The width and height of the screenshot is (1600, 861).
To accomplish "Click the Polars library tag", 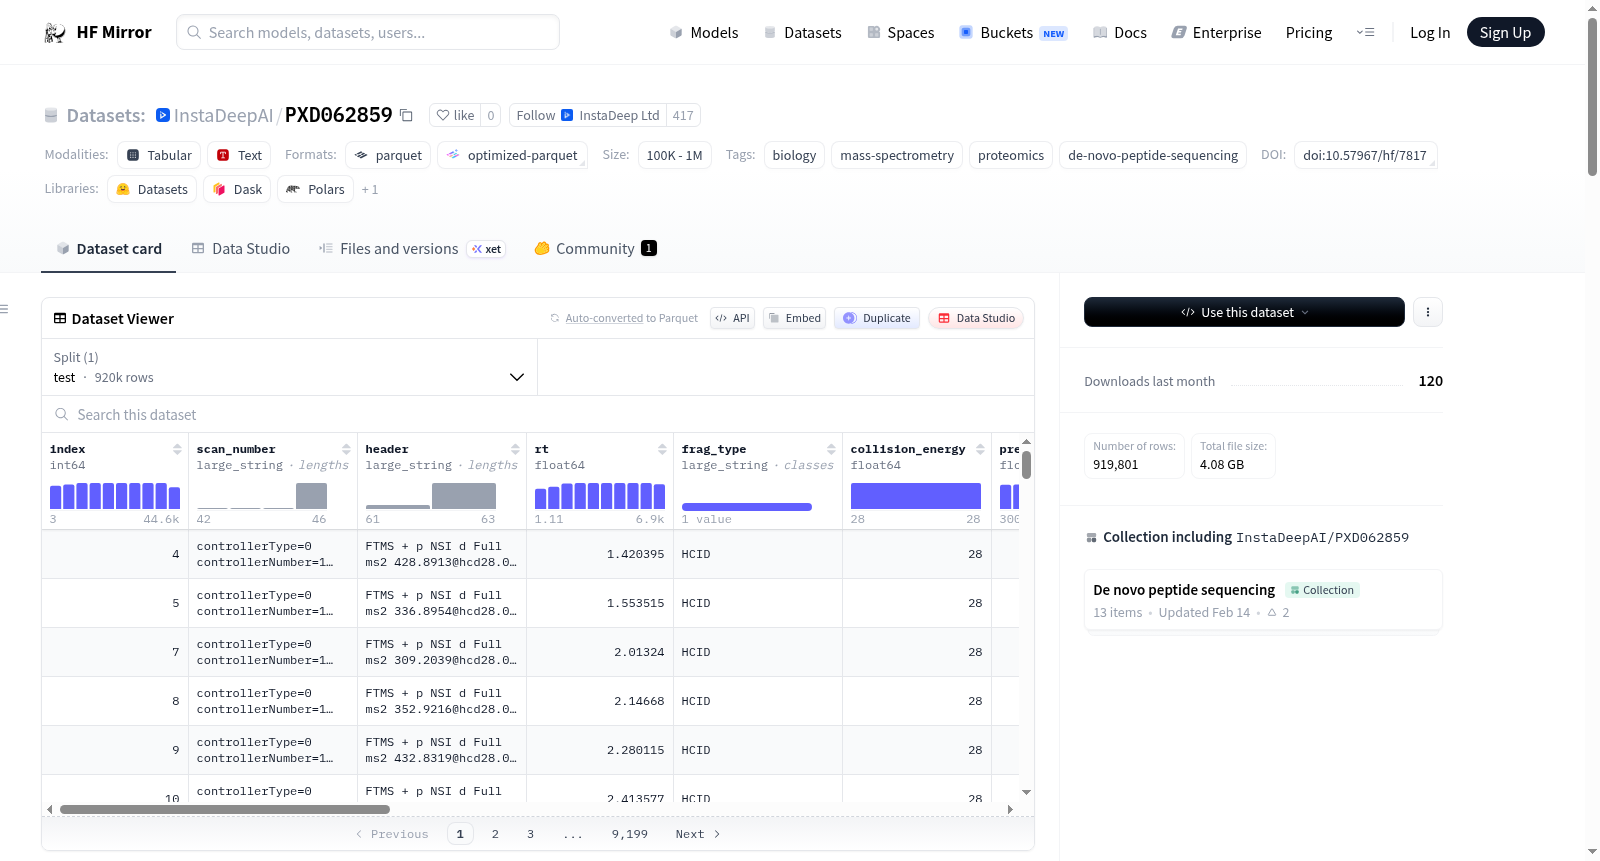I will (x=315, y=189).
